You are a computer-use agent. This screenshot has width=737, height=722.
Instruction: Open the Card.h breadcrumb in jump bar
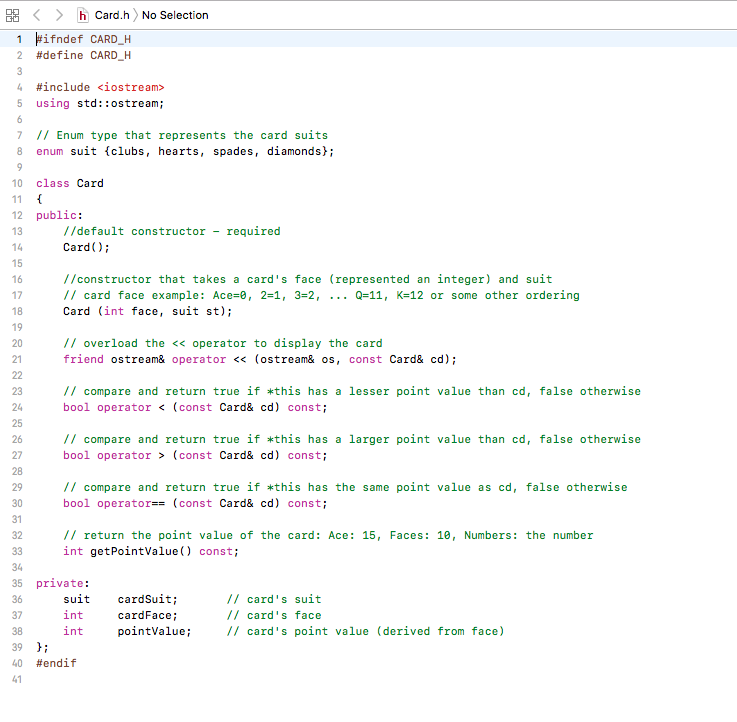(112, 16)
